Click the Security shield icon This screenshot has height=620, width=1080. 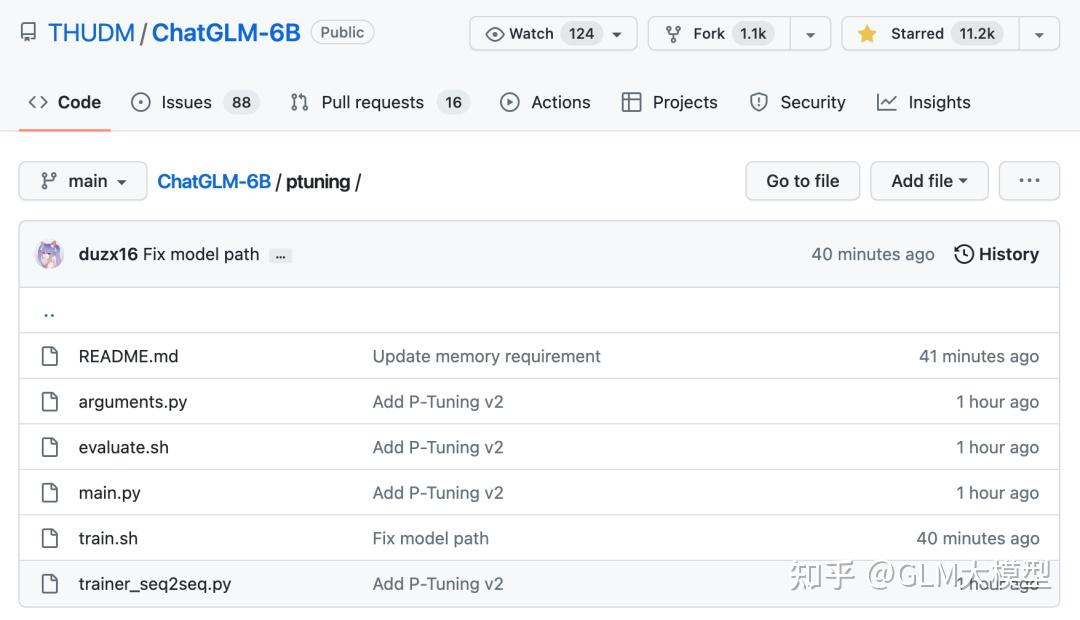(758, 102)
